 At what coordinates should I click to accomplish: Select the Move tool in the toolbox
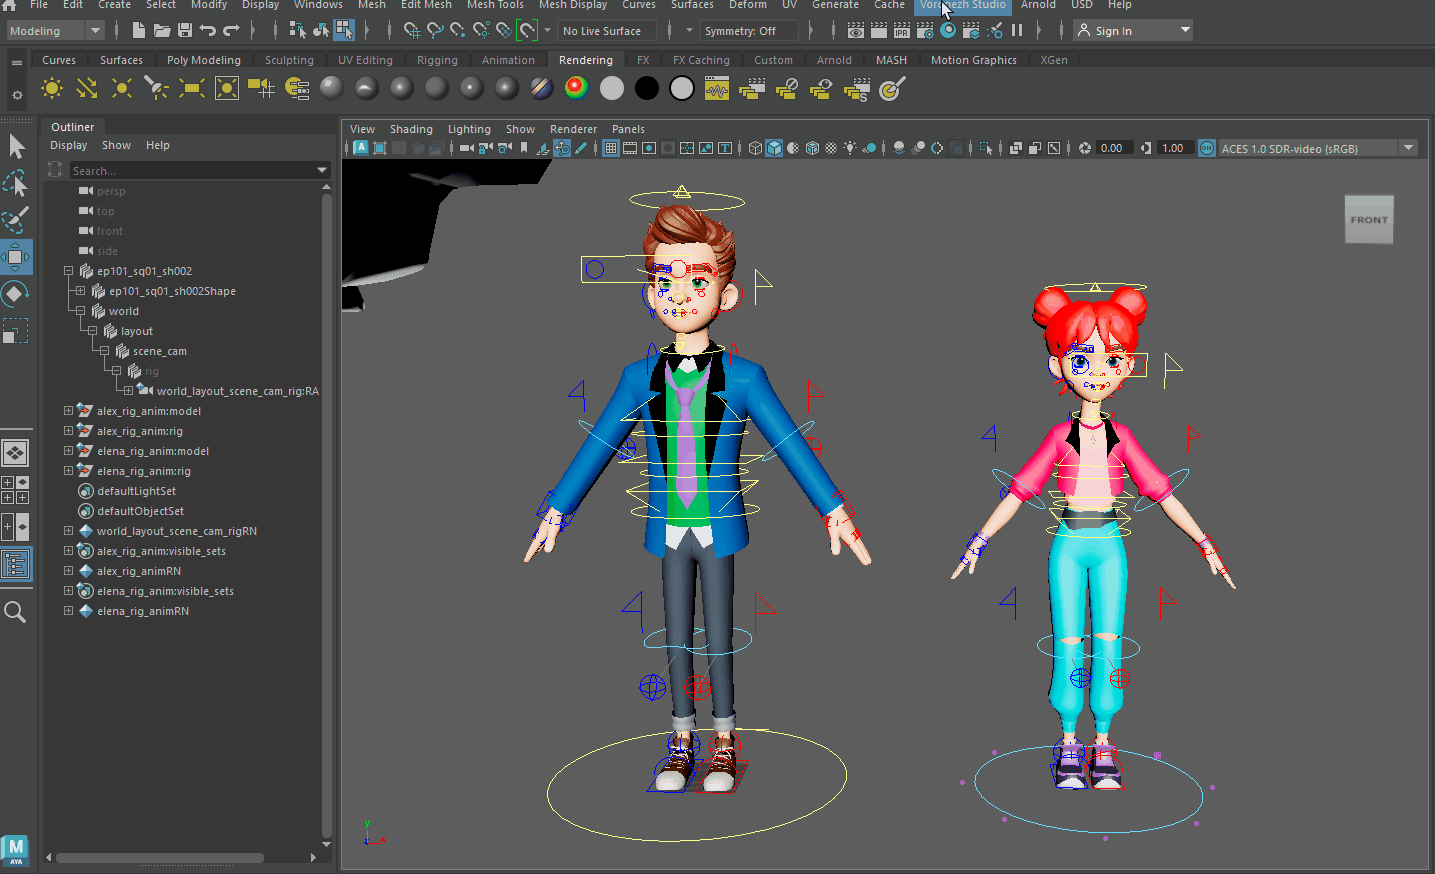pyautogui.click(x=16, y=257)
